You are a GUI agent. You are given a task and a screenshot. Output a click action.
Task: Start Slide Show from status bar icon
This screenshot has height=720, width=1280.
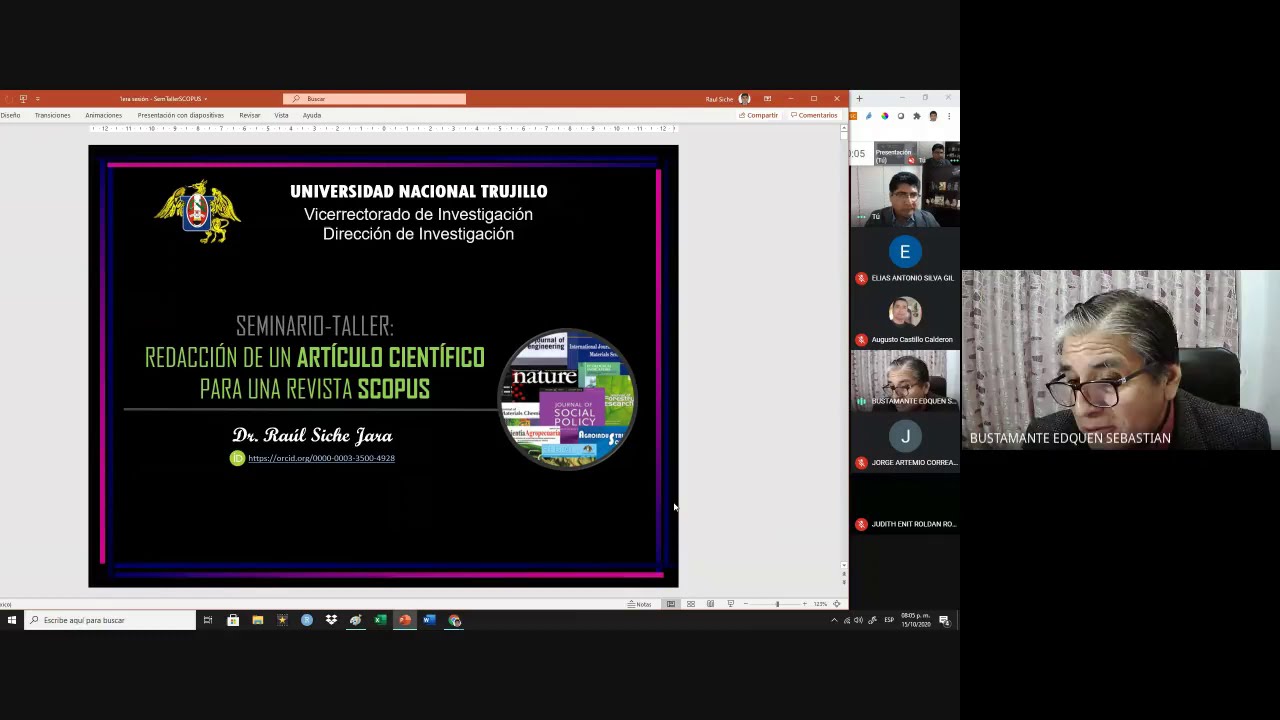(x=731, y=604)
